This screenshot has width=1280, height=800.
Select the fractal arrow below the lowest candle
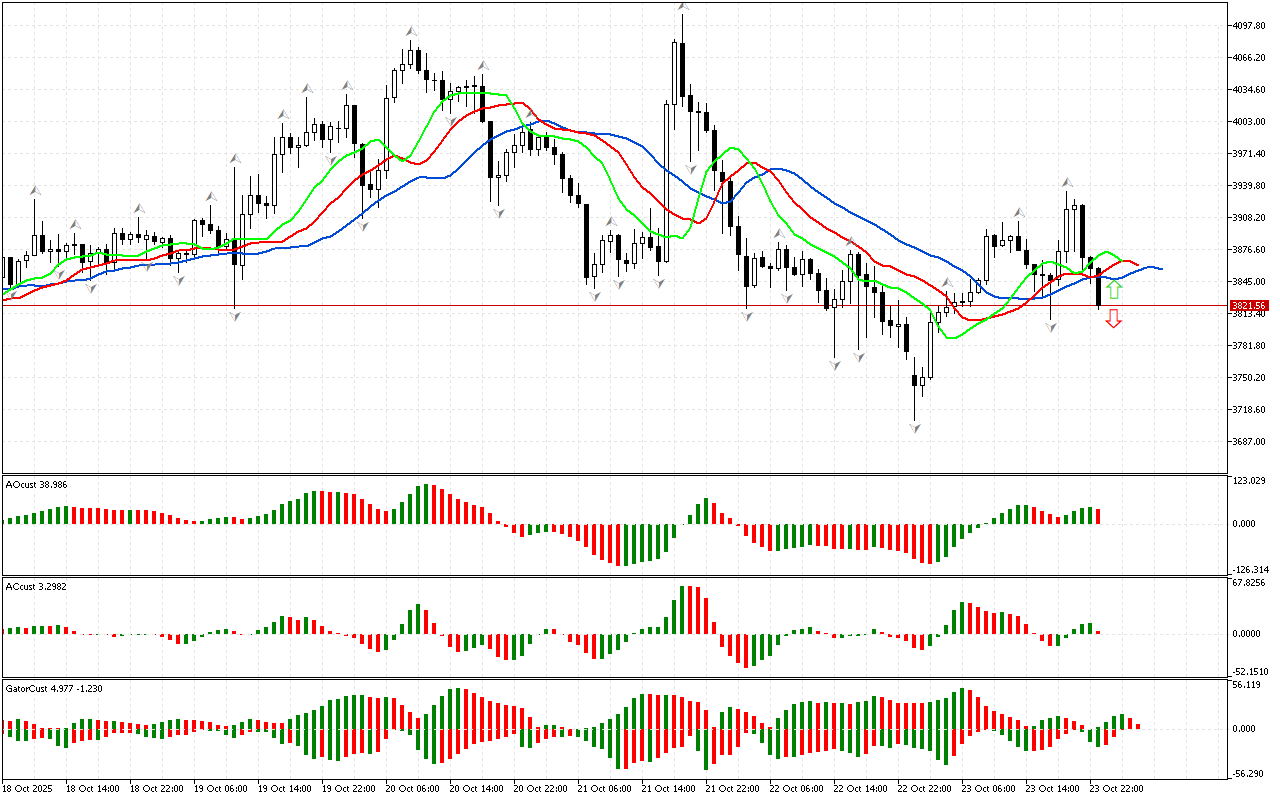915,427
